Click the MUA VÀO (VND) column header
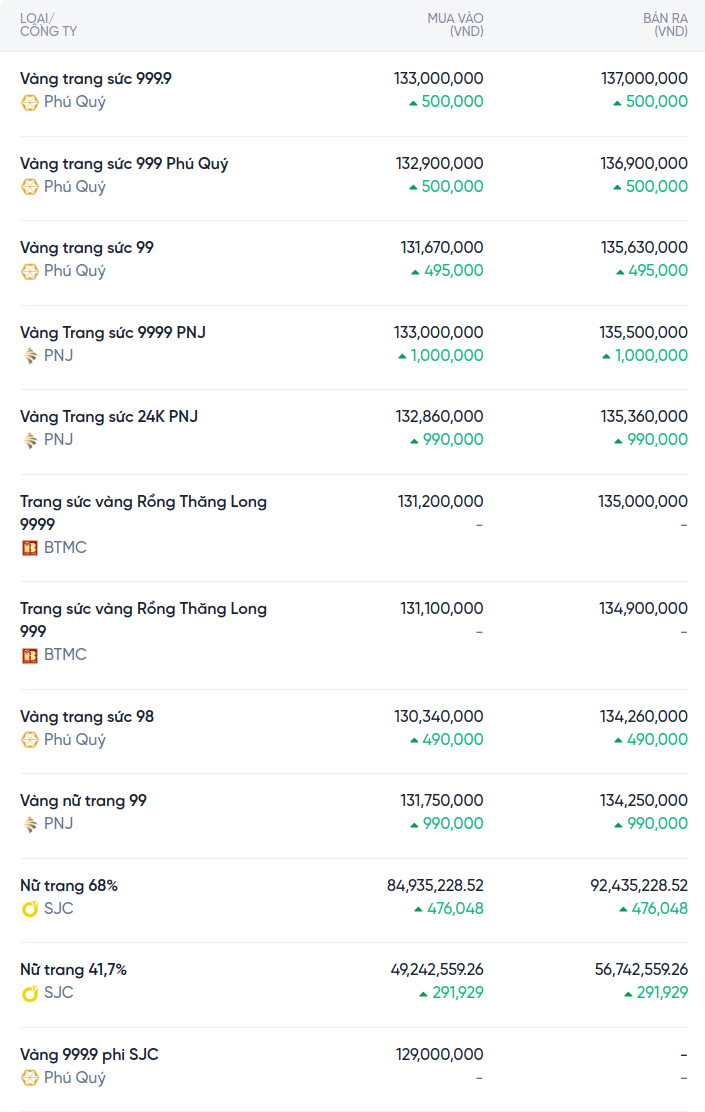The height and width of the screenshot is (1112, 705). pyautogui.click(x=455, y=25)
